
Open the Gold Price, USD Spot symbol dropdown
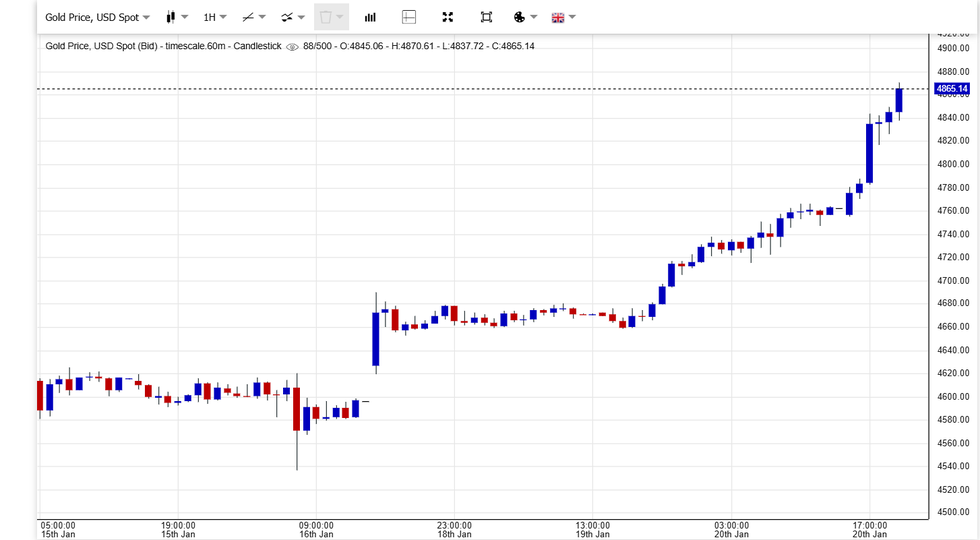point(97,17)
